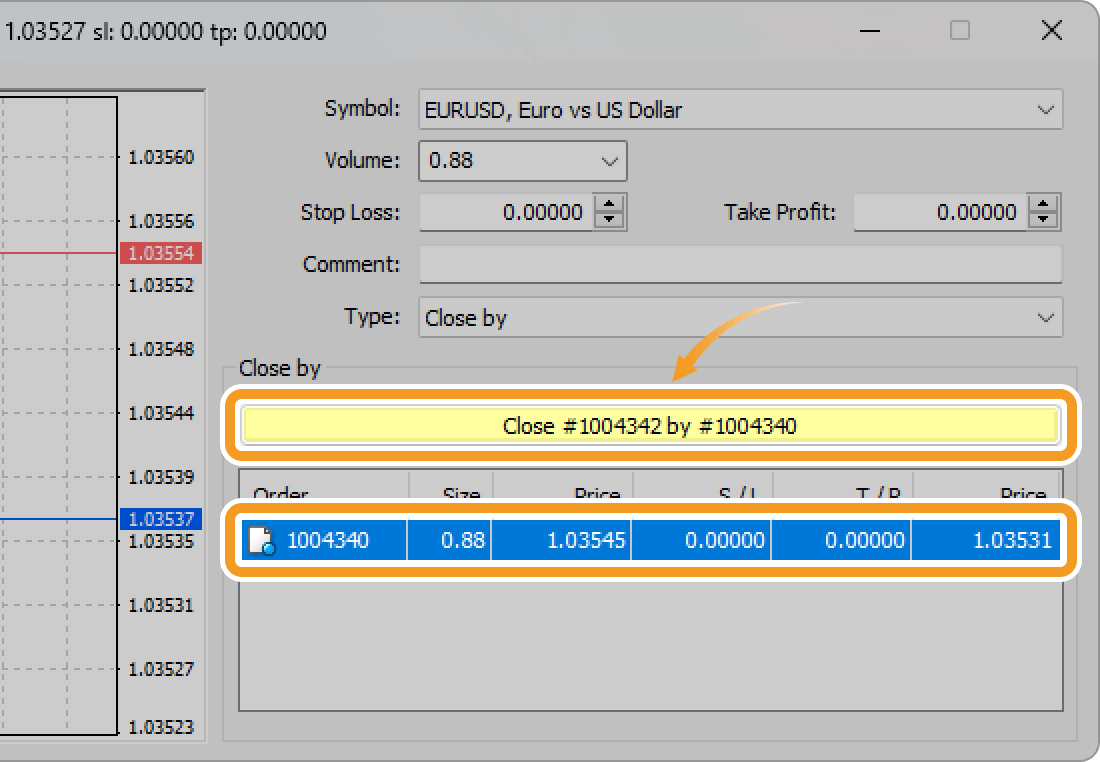Focus the Stop Loss value field
Viewport: 1100px width, 762px height.
(x=506, y=212)
